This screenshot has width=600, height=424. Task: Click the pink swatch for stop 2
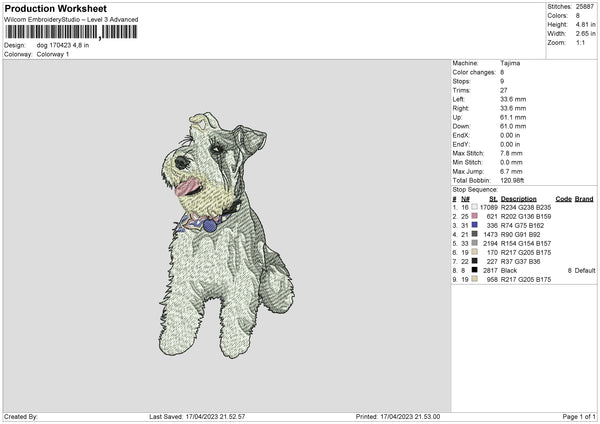(474, 216)
